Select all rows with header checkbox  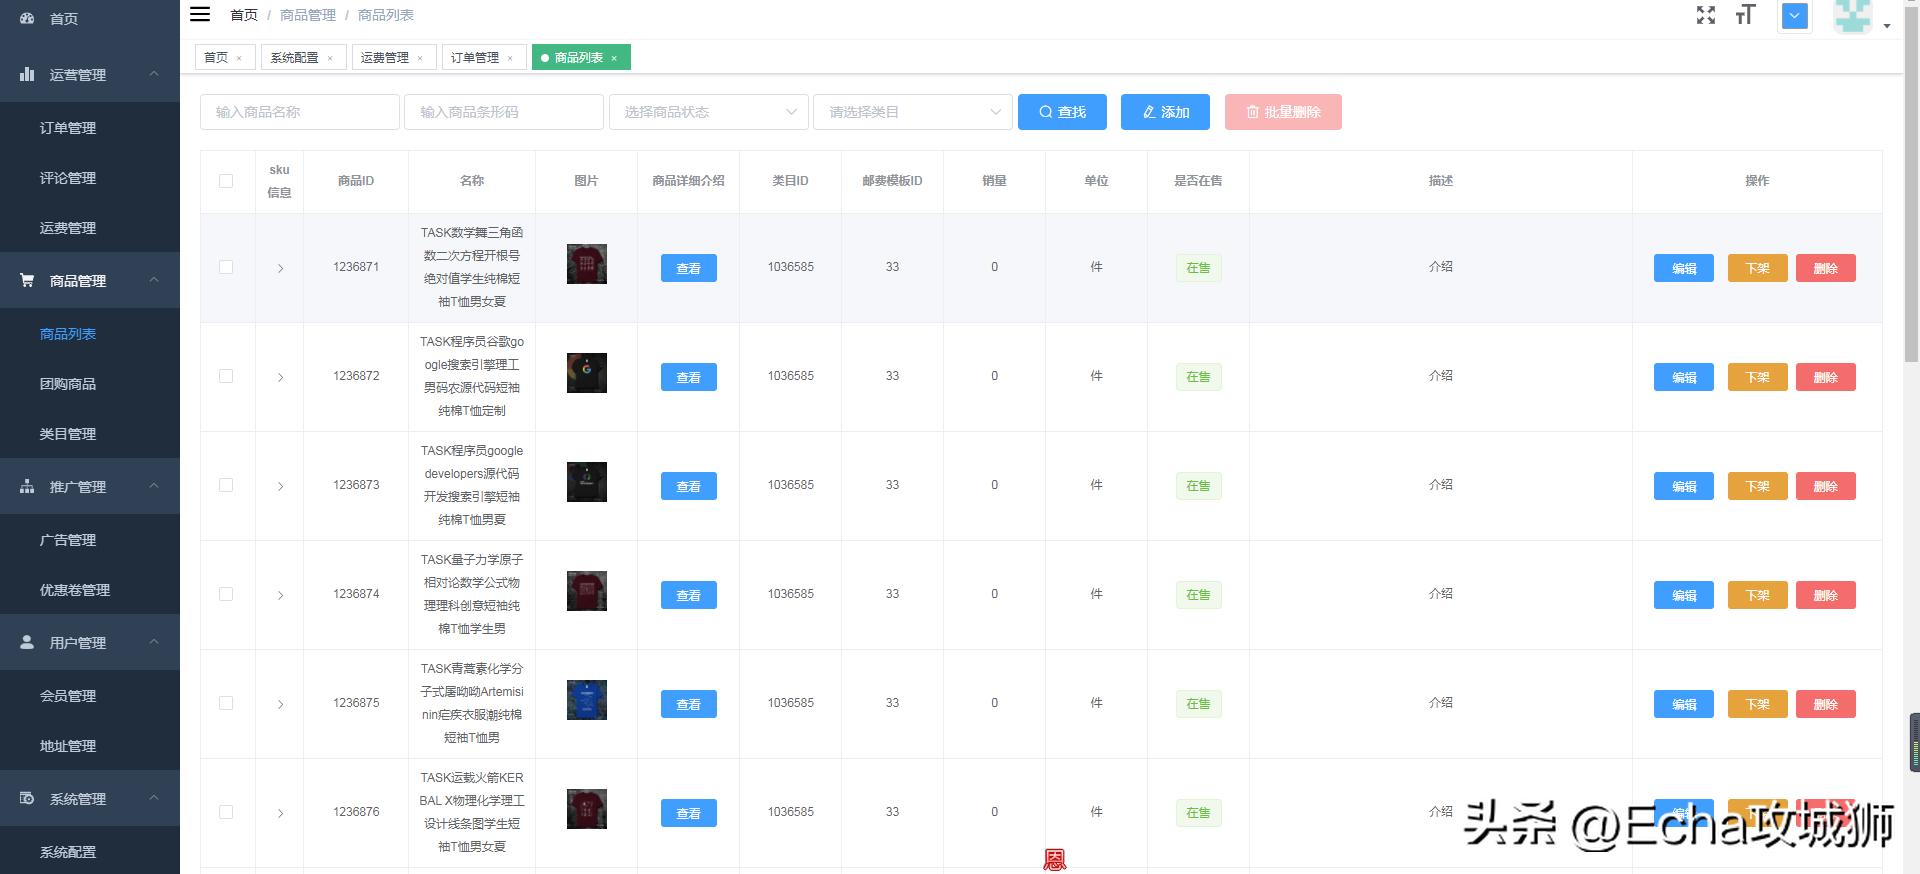(x=226, y=181)
